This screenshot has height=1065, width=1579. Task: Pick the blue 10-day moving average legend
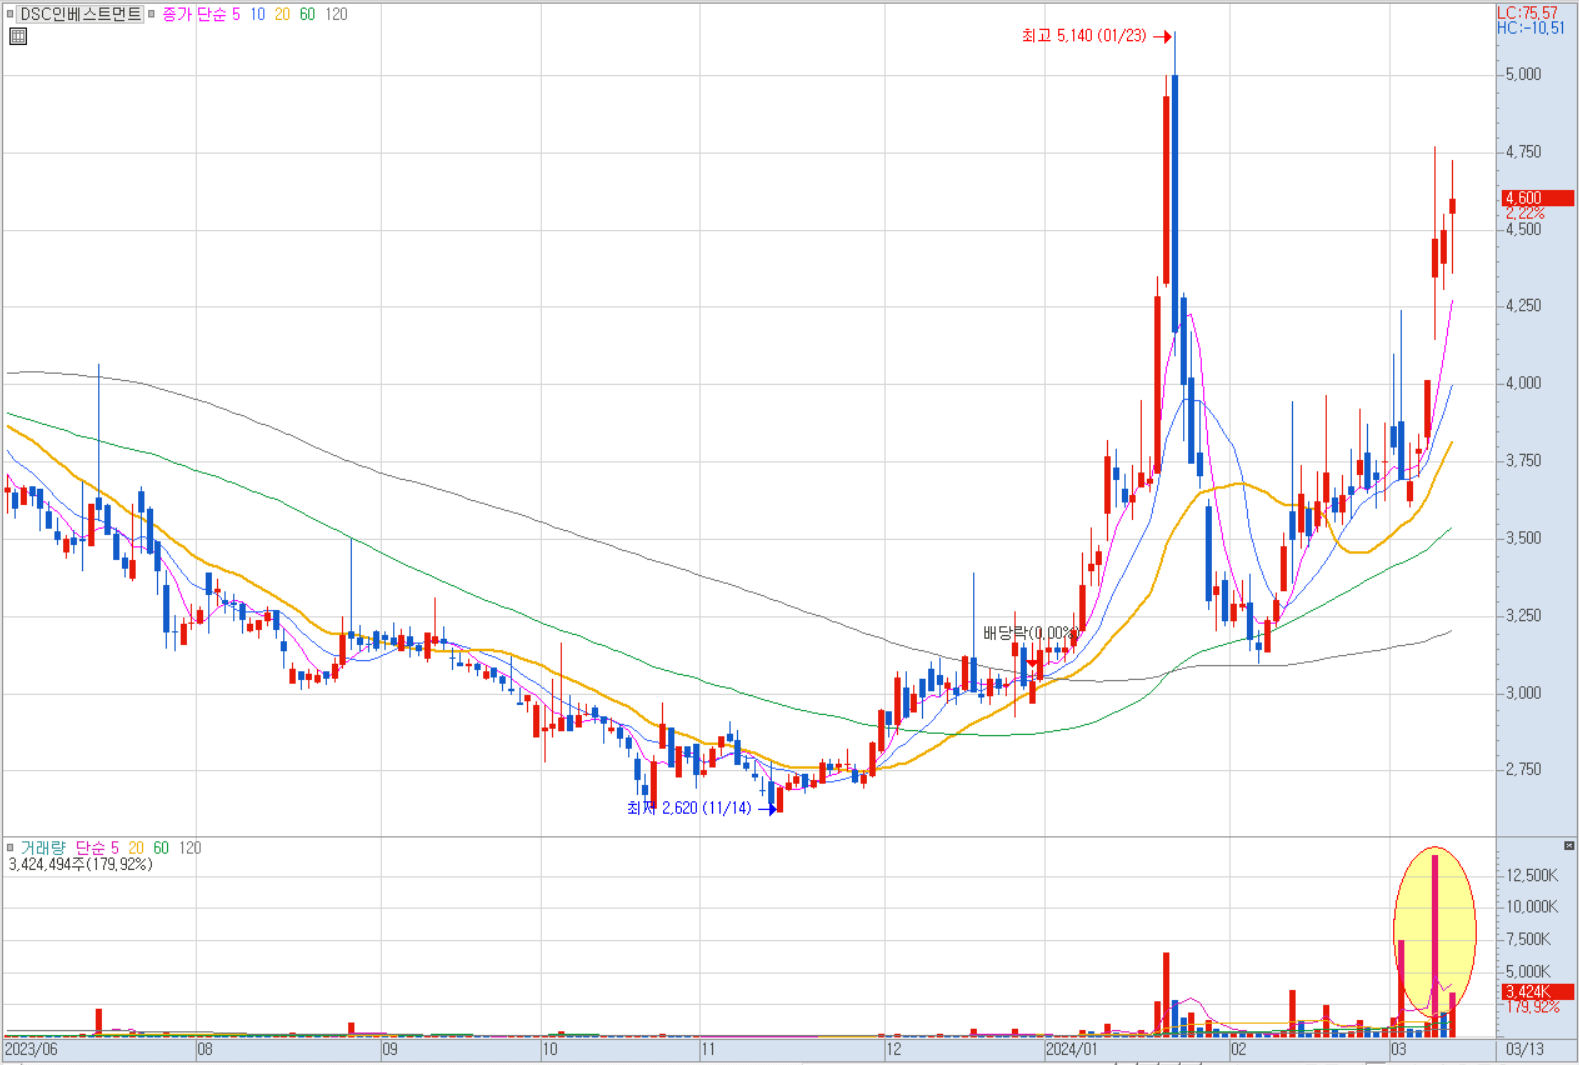257,14
